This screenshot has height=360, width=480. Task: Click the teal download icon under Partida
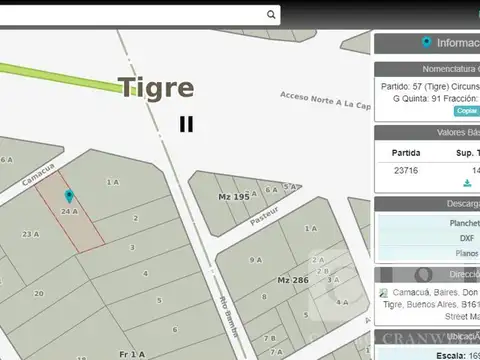pos(467,183)
